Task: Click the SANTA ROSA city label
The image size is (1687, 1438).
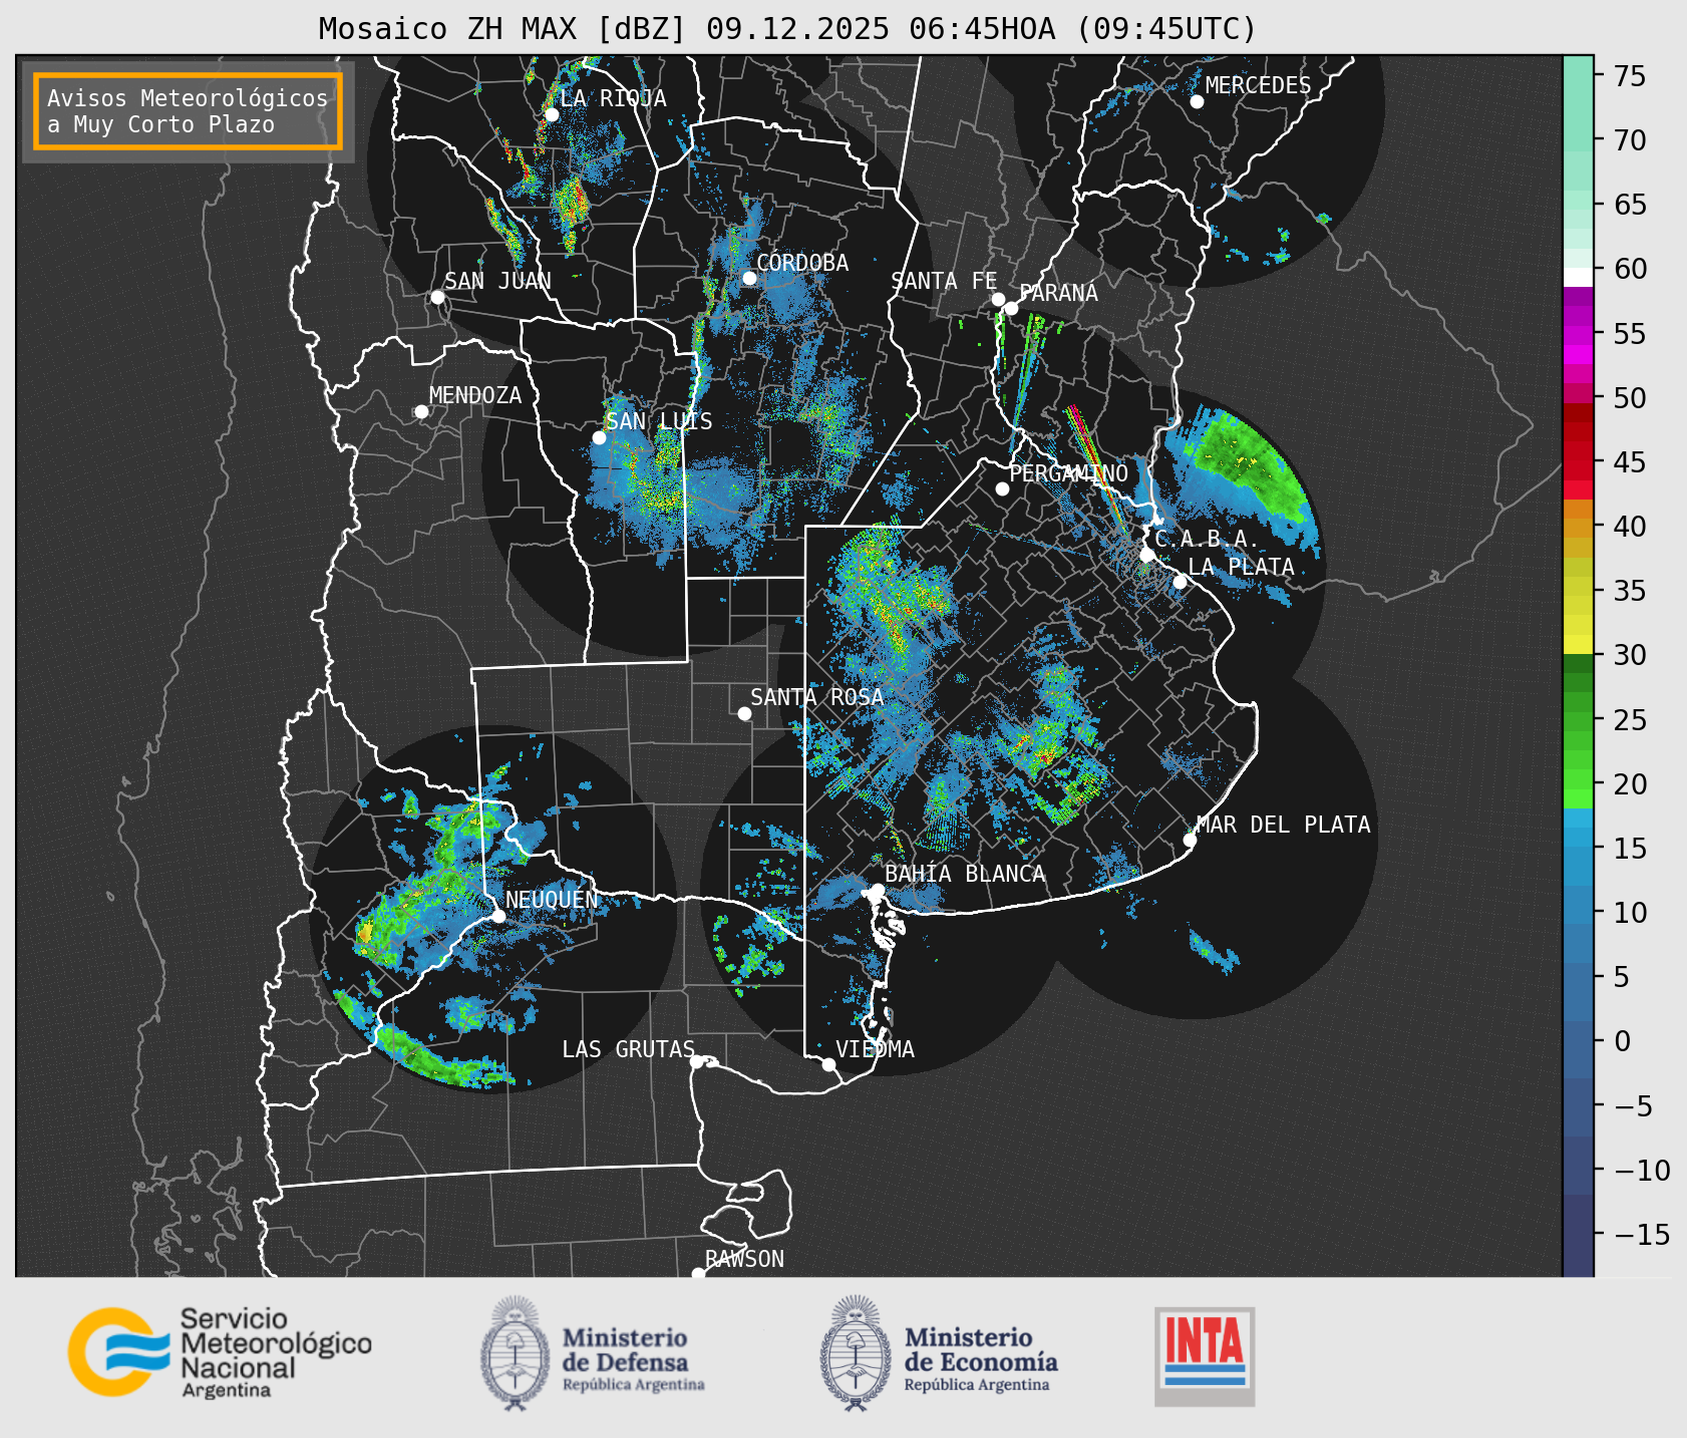Action: pyautogui.click(x=817, y=697)
